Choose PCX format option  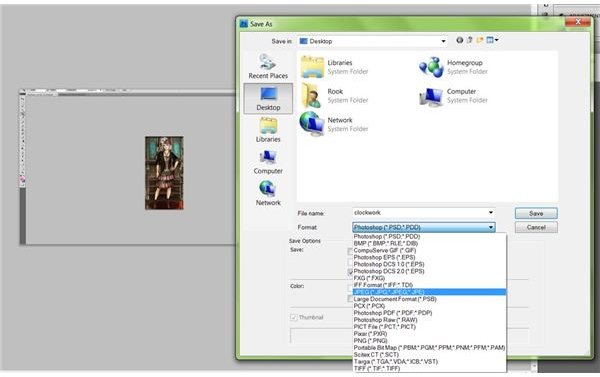pos(429,306)
